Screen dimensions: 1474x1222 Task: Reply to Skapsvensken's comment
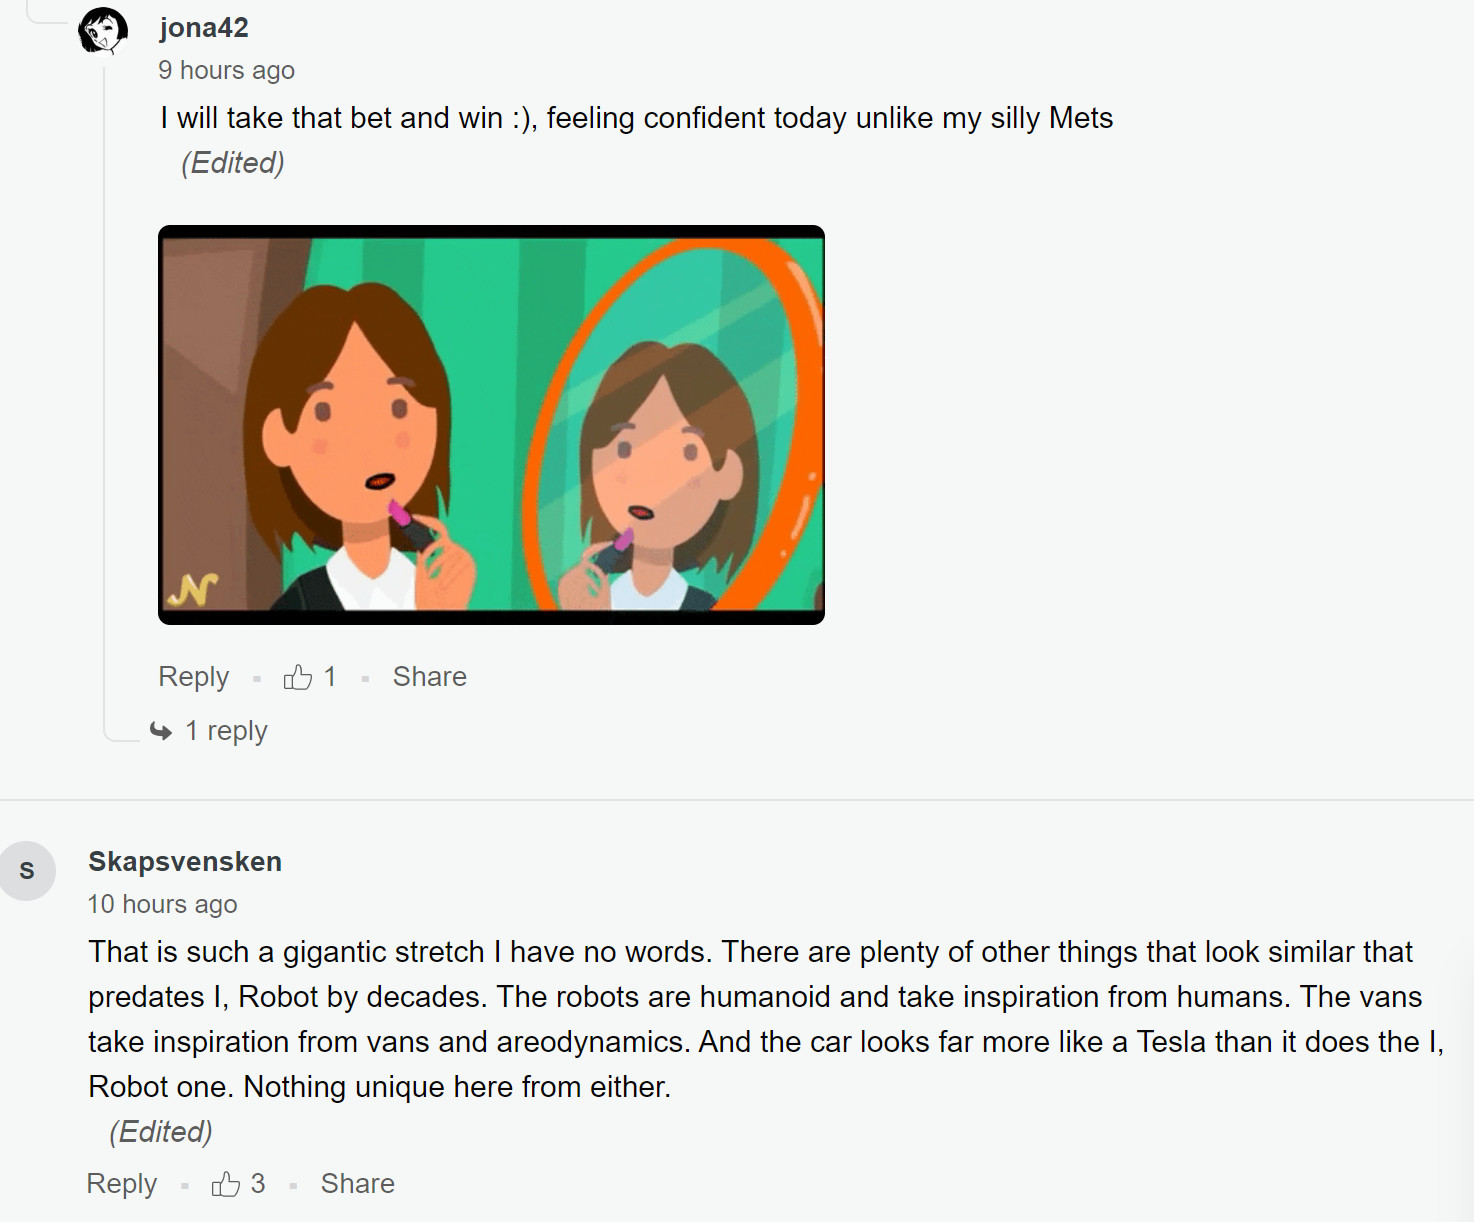tap(121, 1184)
